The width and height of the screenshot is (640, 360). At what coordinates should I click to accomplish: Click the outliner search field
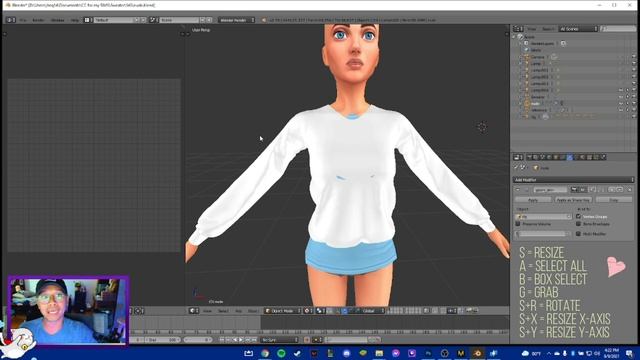(618, 29)
